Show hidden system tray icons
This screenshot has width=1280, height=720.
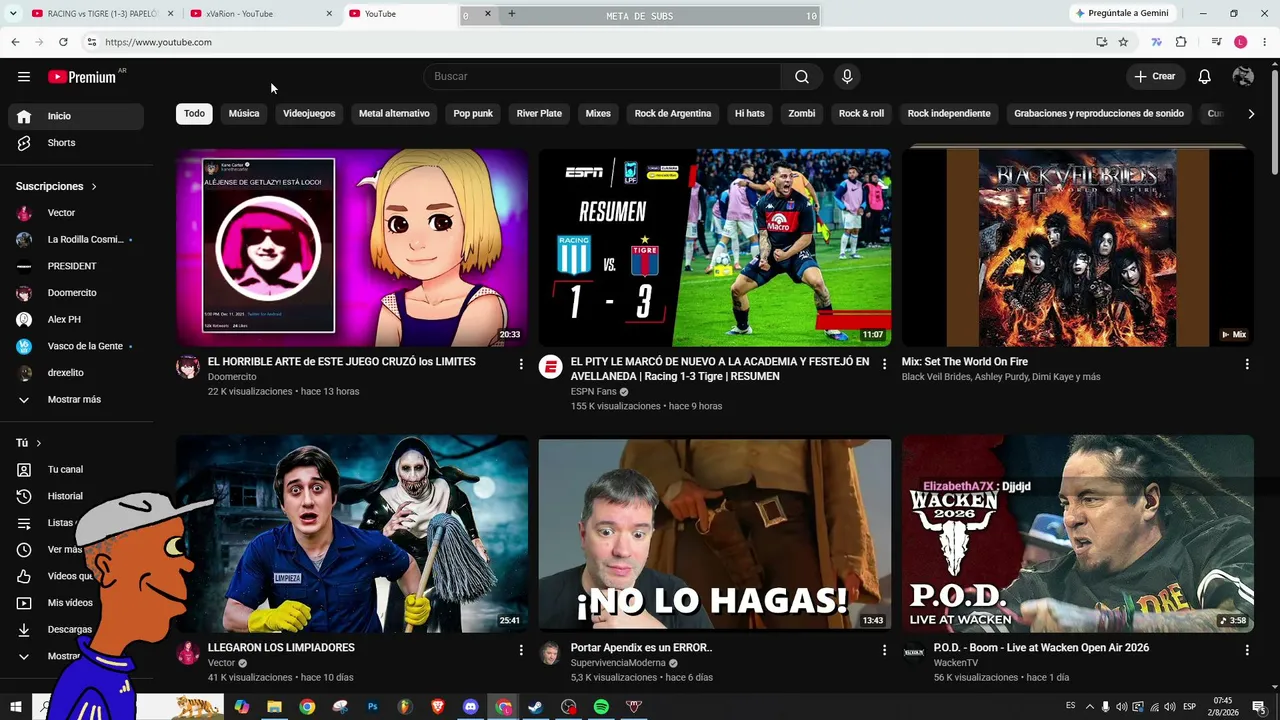[x=1090, y=707]
